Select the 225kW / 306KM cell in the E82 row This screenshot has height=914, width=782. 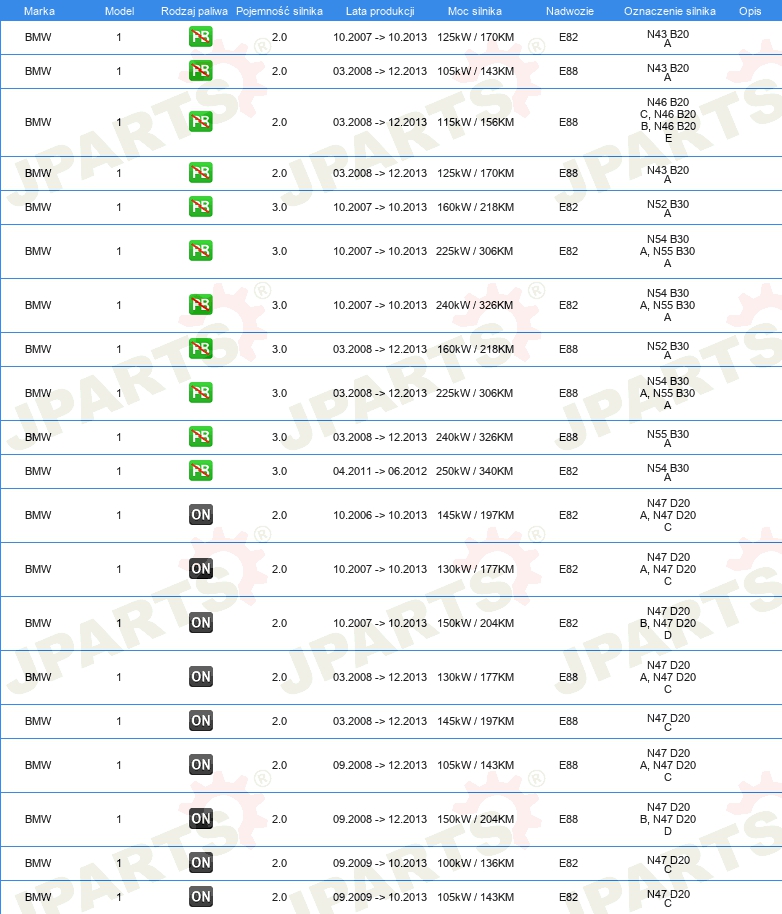tap(474, 251)
